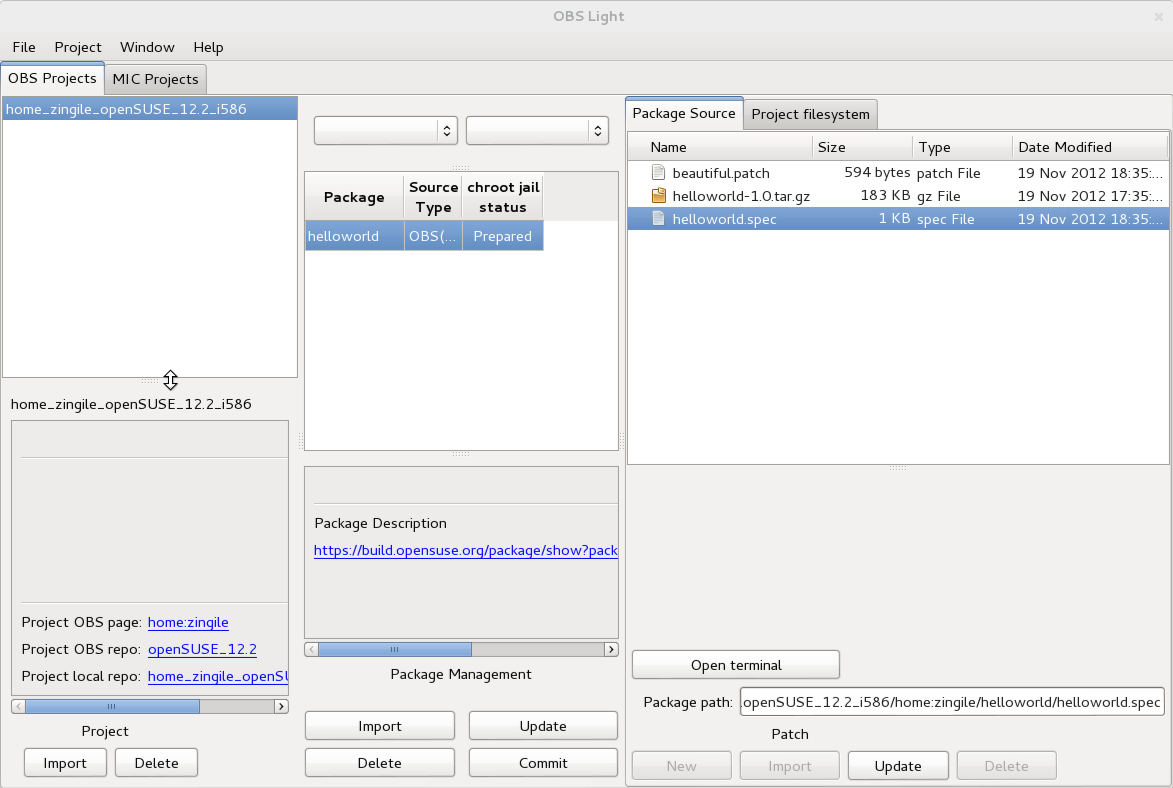Click the Commit package button
This screenshot has height=788, width=1173.
(x=543, y=763)
